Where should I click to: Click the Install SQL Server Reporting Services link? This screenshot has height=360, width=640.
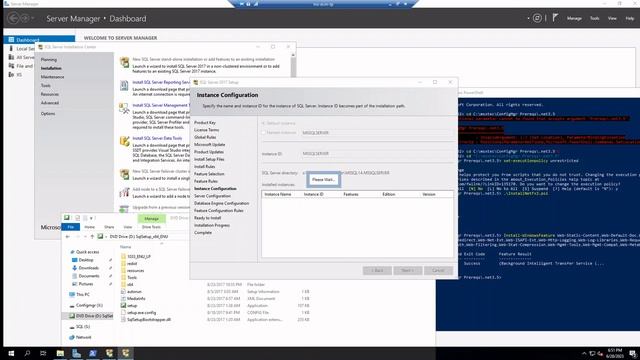(161, 82)
